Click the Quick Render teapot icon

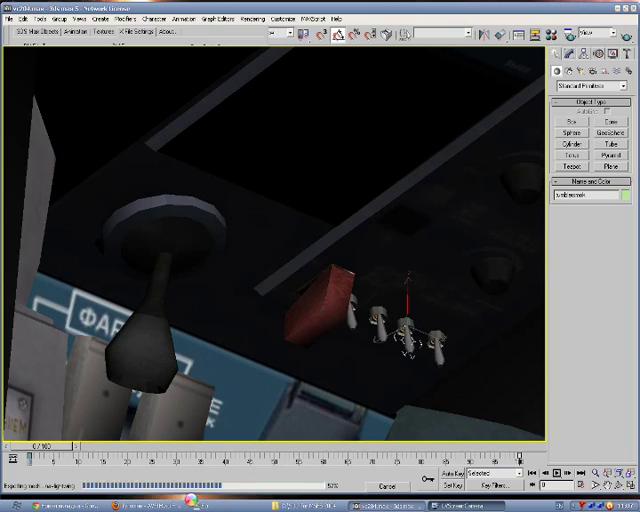pos(627,36)
